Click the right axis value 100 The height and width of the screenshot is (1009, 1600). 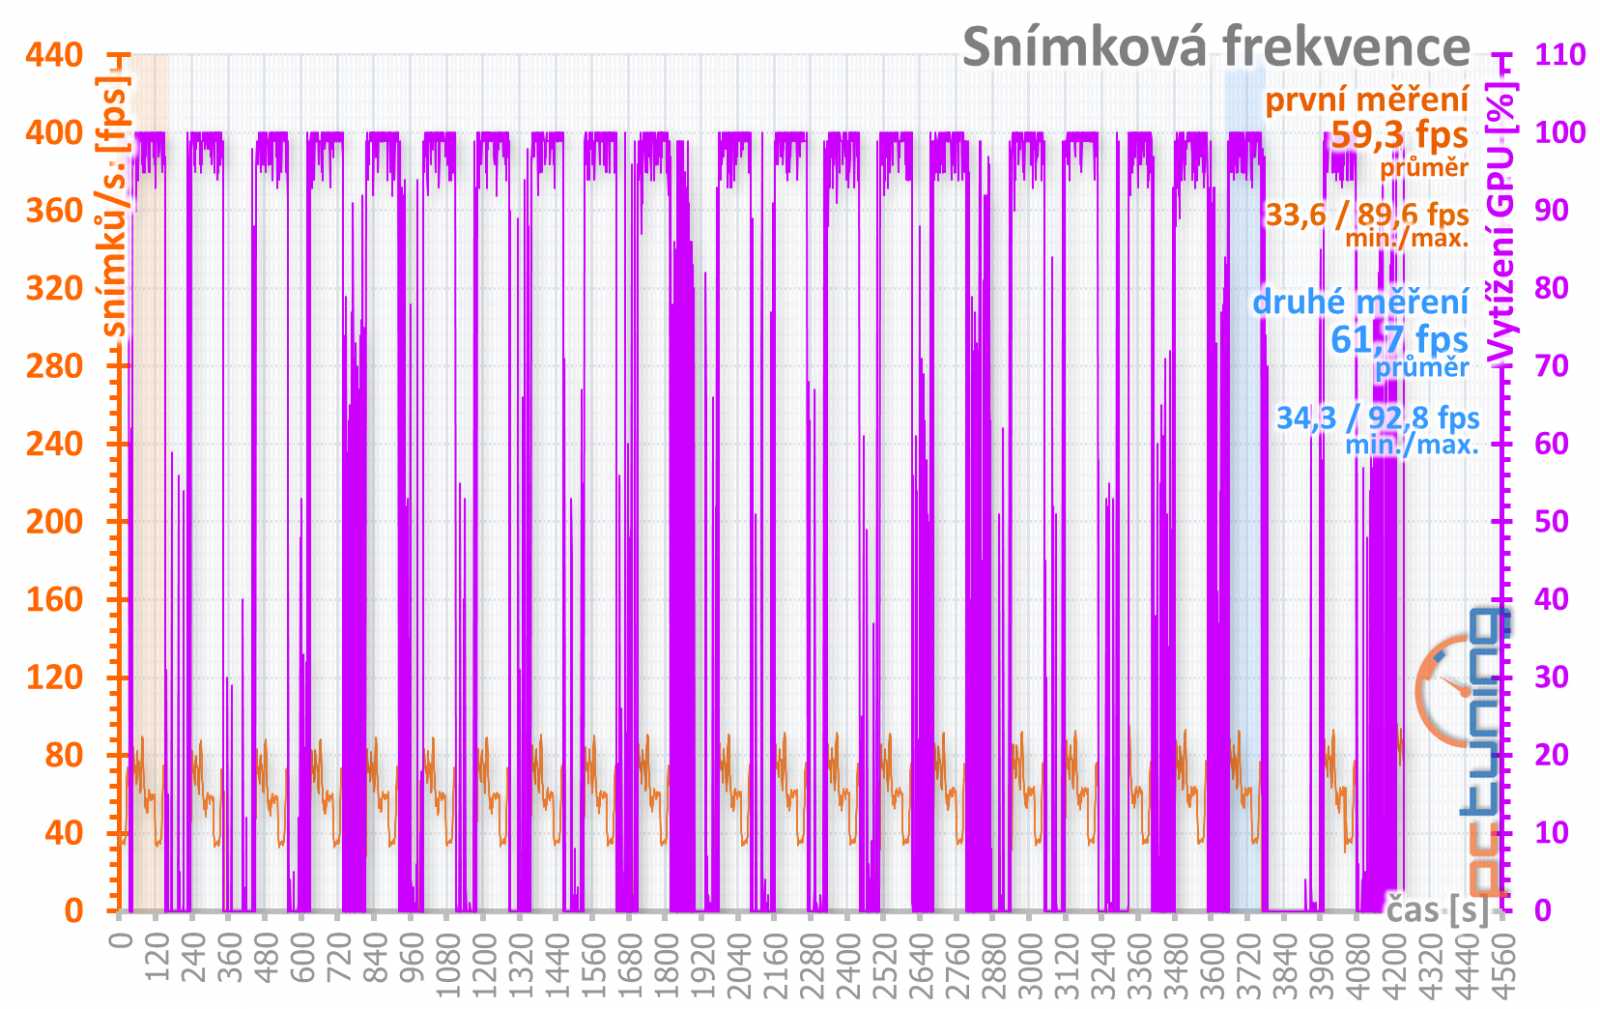(1560, 132)
